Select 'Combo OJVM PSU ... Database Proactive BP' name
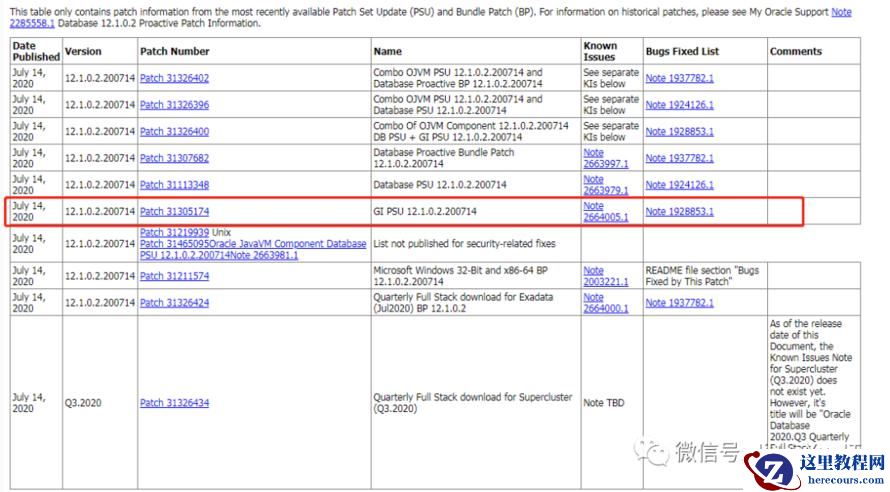 pos(458,78)
